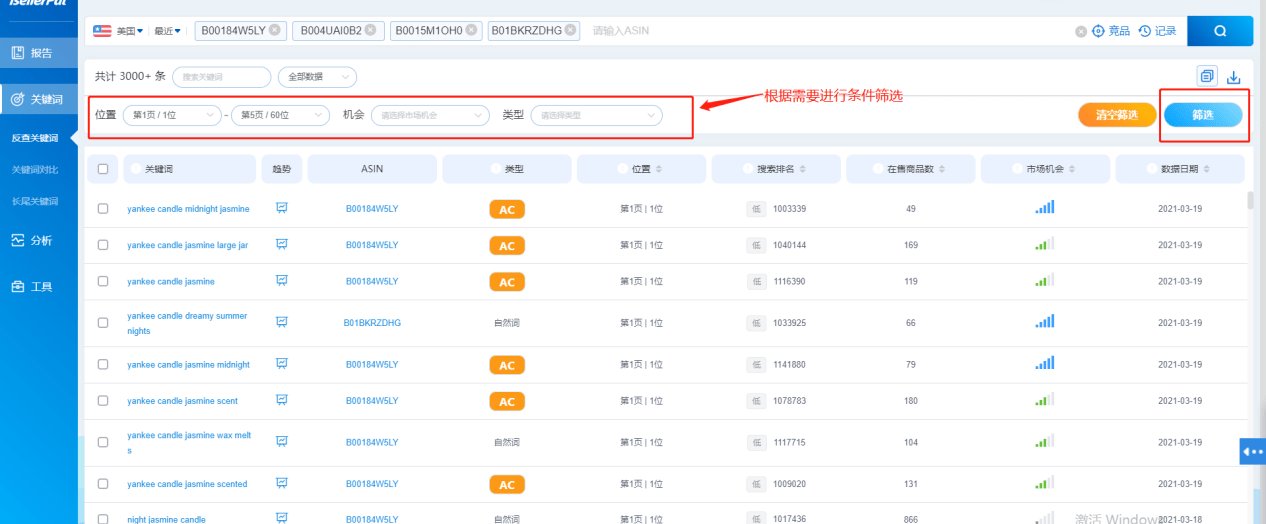The width and height of the screenshot is (1266, 524).
Task: Select 长尾关键词 in the sidebar
Action: point(35,201)
